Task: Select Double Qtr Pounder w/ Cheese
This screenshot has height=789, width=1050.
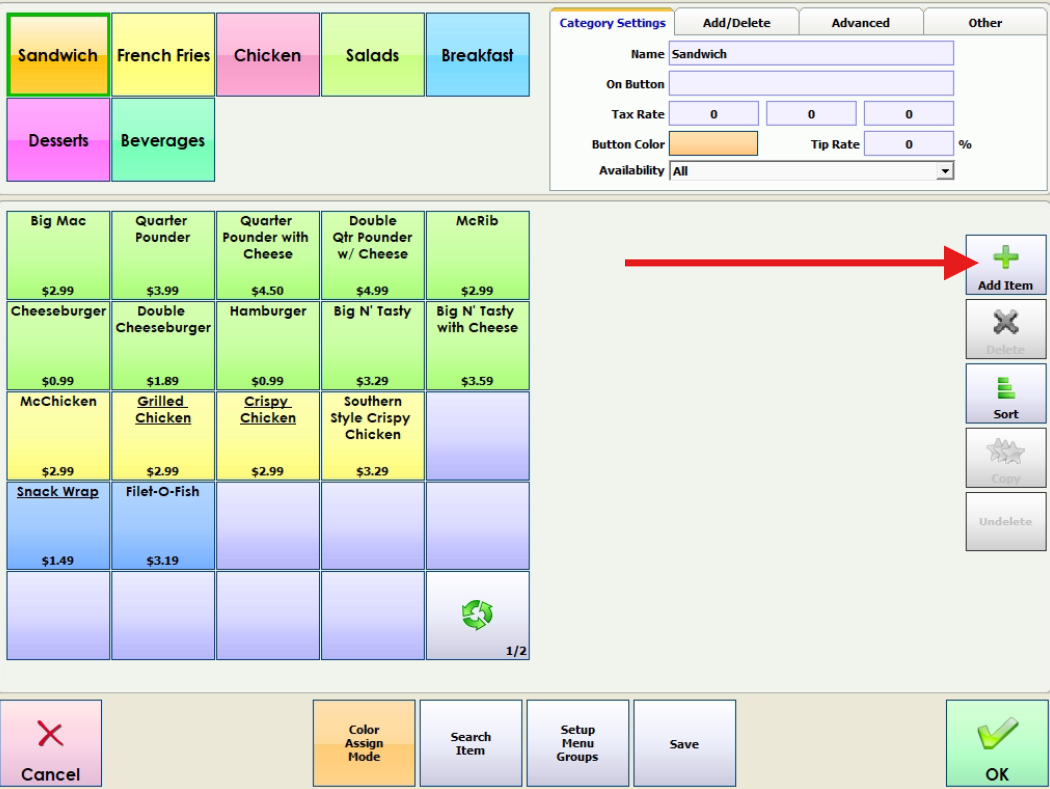Action: pos(373,255)
